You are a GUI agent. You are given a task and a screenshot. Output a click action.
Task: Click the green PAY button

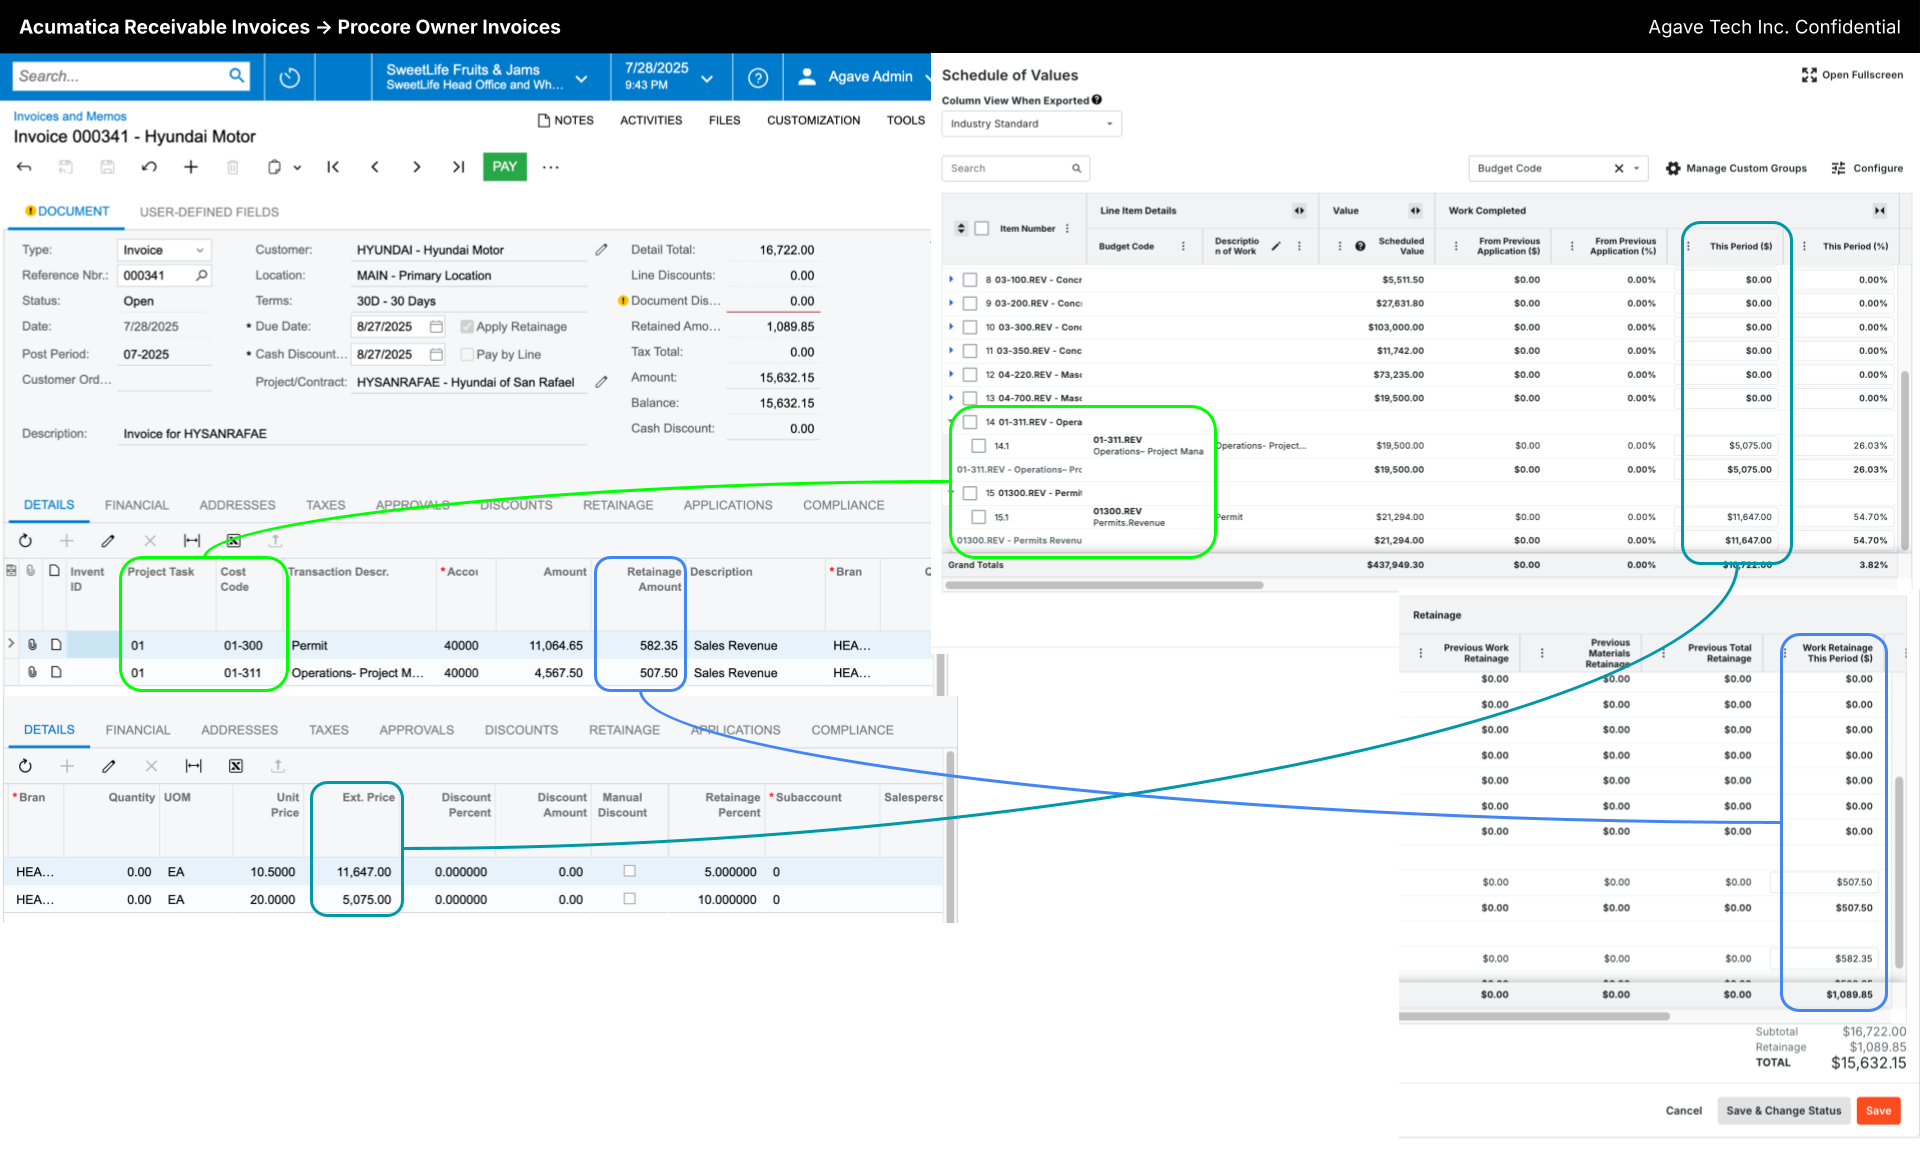(x=505, y=167)
